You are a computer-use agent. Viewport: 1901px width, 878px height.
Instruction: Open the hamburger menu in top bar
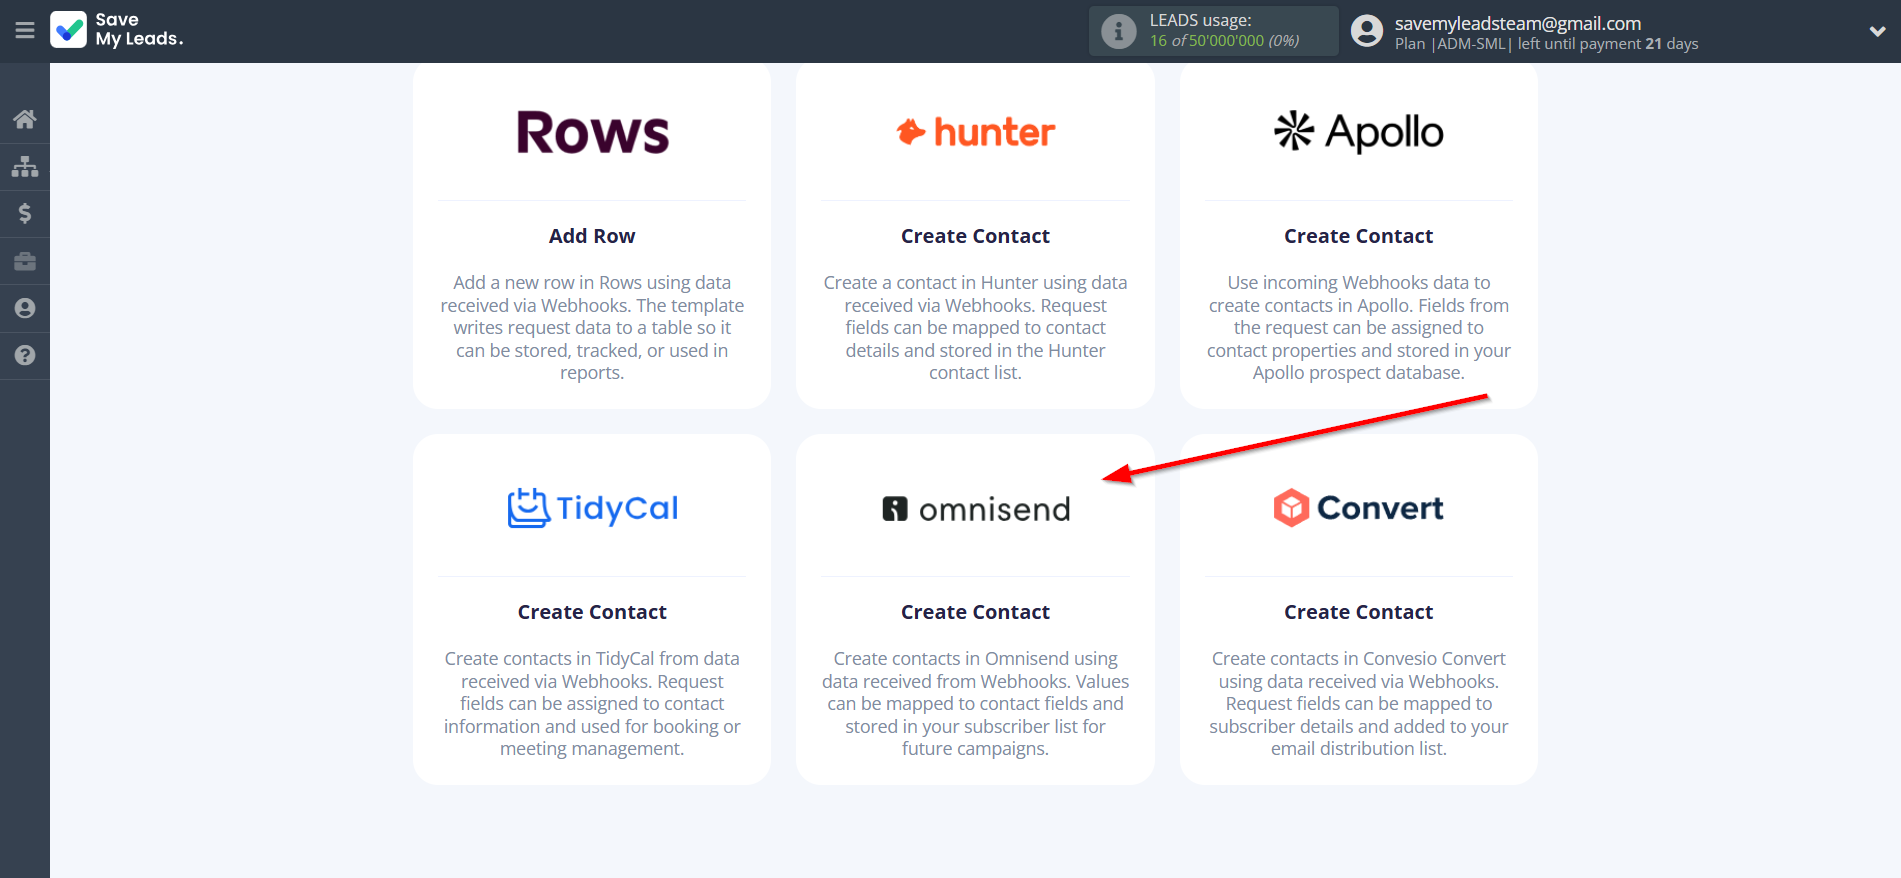25,31
